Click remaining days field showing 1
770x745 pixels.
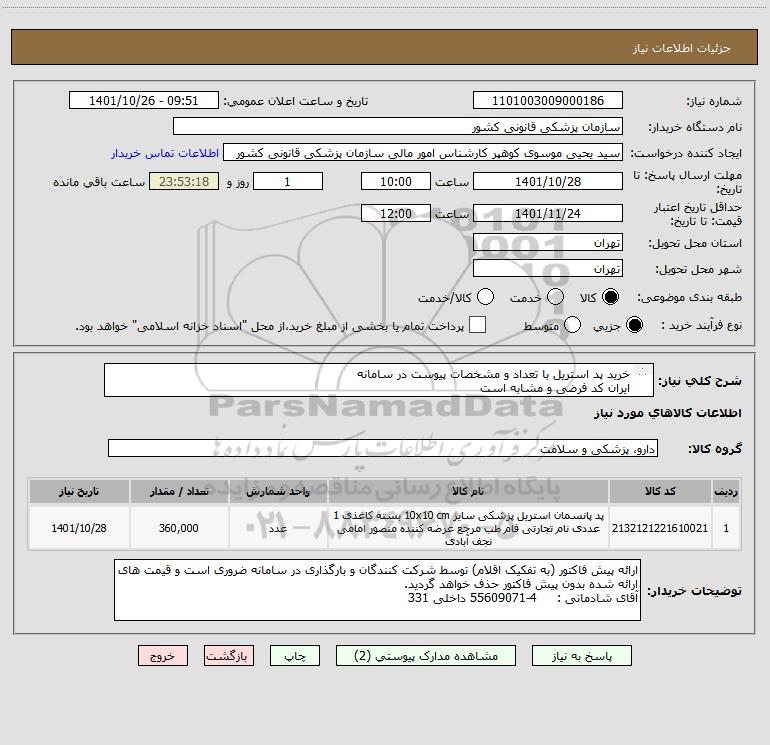[x=288, y=182]
